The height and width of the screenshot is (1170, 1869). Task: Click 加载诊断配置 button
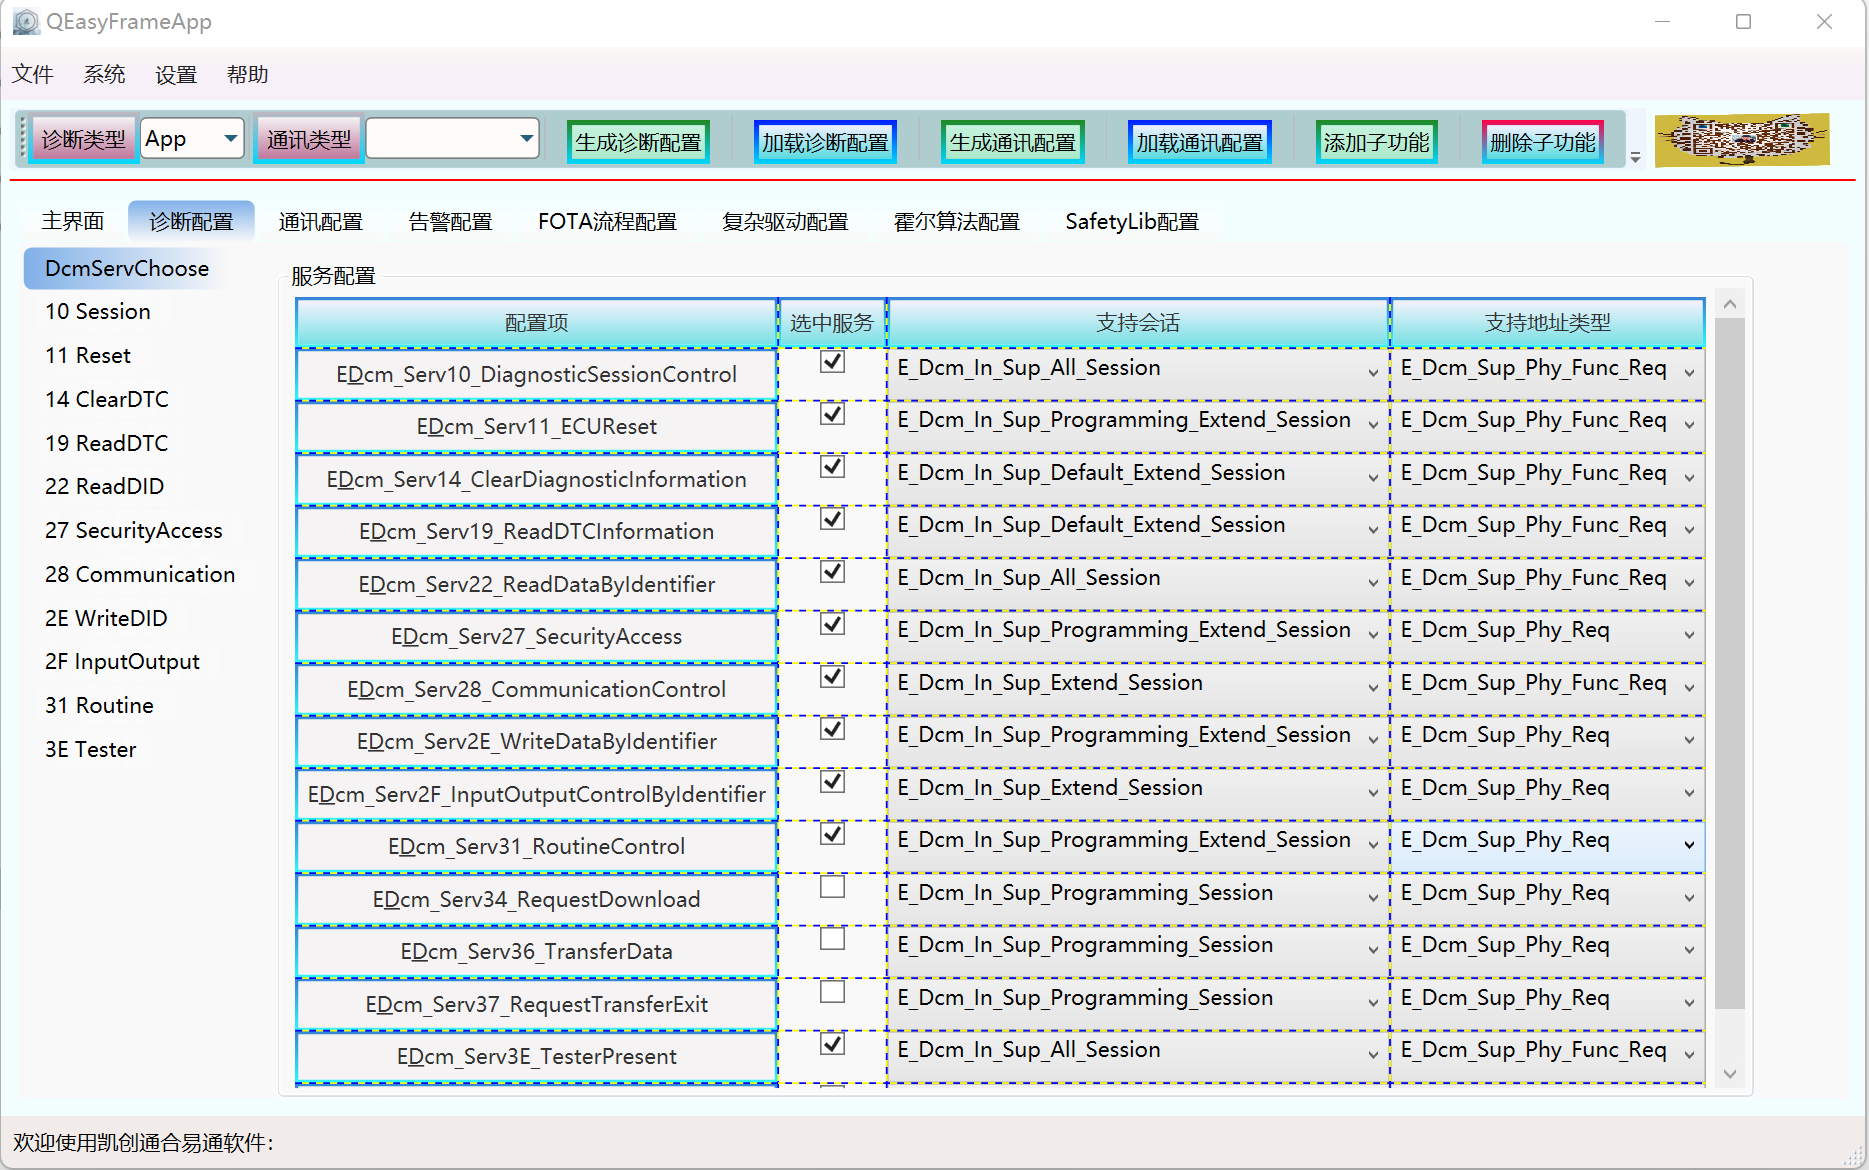[x=825, y=142]
